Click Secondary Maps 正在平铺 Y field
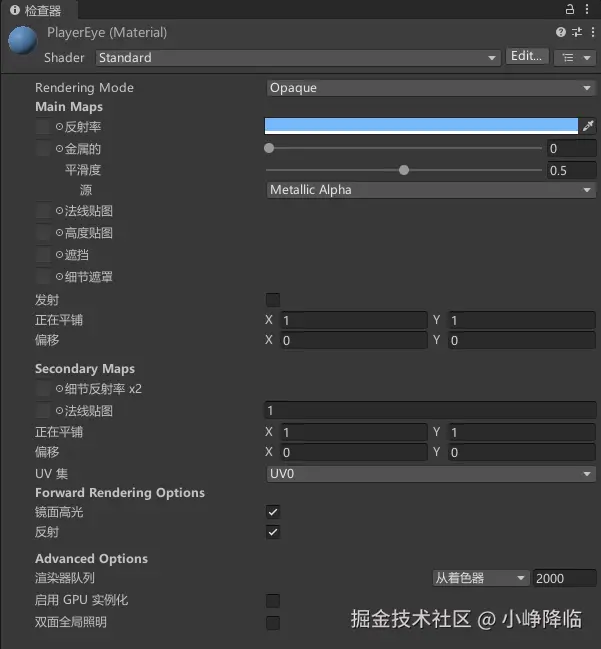Screen dimensions: 601x649 pyautogui.click(x=522, y=432)
